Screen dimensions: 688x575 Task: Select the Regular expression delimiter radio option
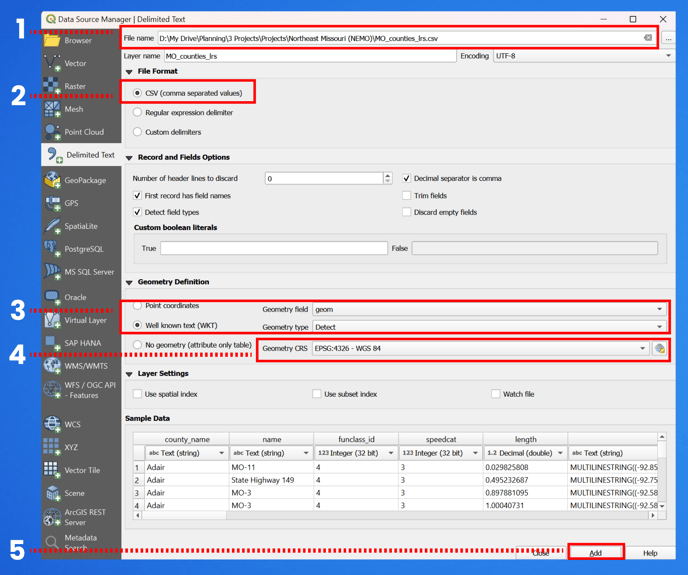pos(138,113)
